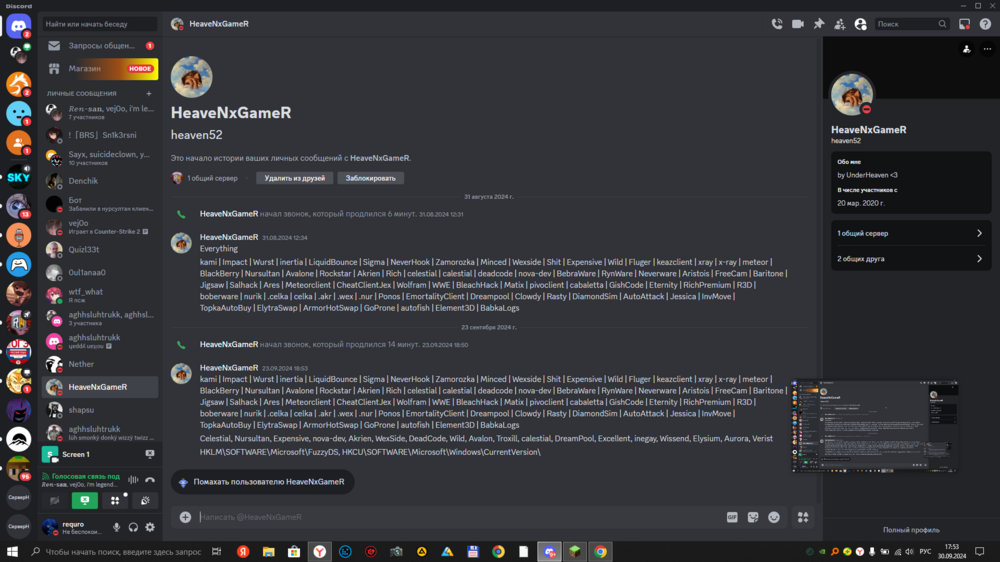Click friend icon in profile panel
1000x562 pixels.
pos(967,49)
